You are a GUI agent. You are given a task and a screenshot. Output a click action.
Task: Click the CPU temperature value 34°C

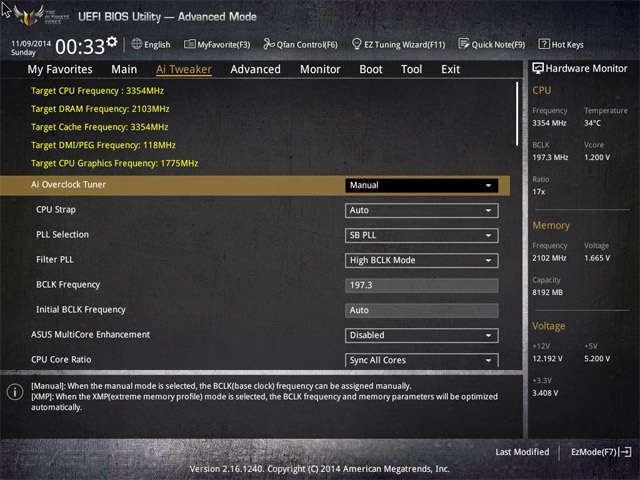pyautogui.click(x=592, y=123)
